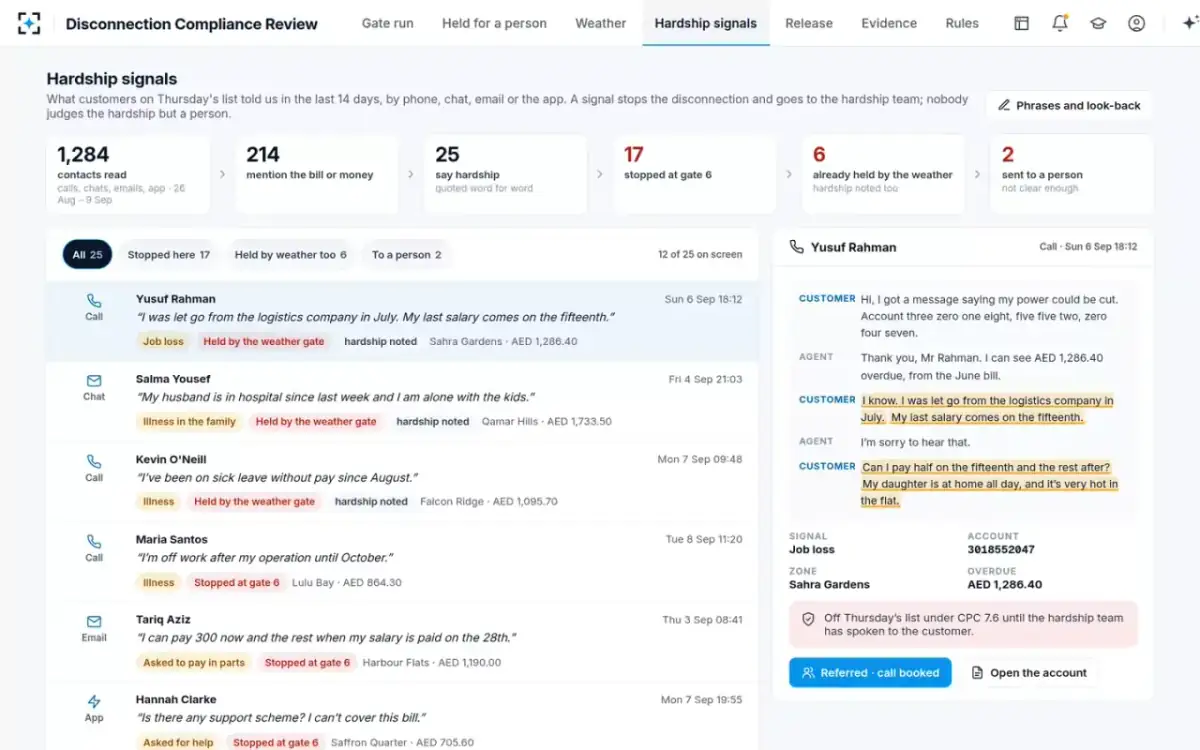Click Open the account button
Image resolution: width=1200 pixels, height=750 pixels.
[1029, 673]
